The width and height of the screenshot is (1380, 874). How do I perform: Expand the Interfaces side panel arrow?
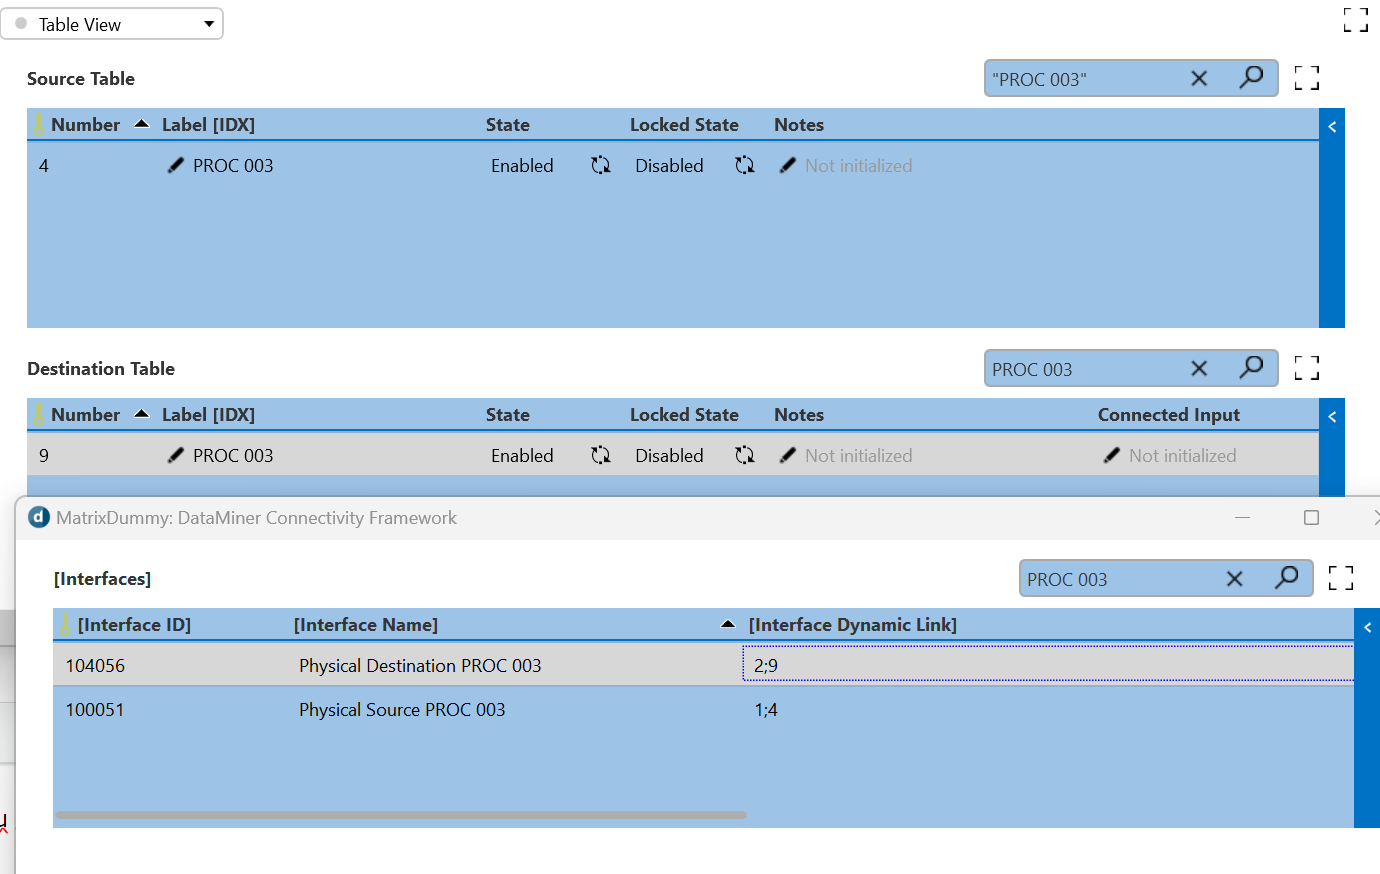(x=1367, y=627)
